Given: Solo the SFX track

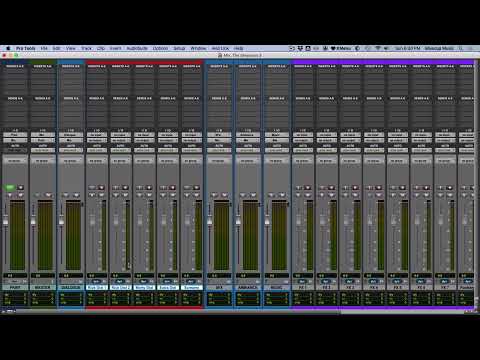Looking at the screenshot, I should click(214, 195).
